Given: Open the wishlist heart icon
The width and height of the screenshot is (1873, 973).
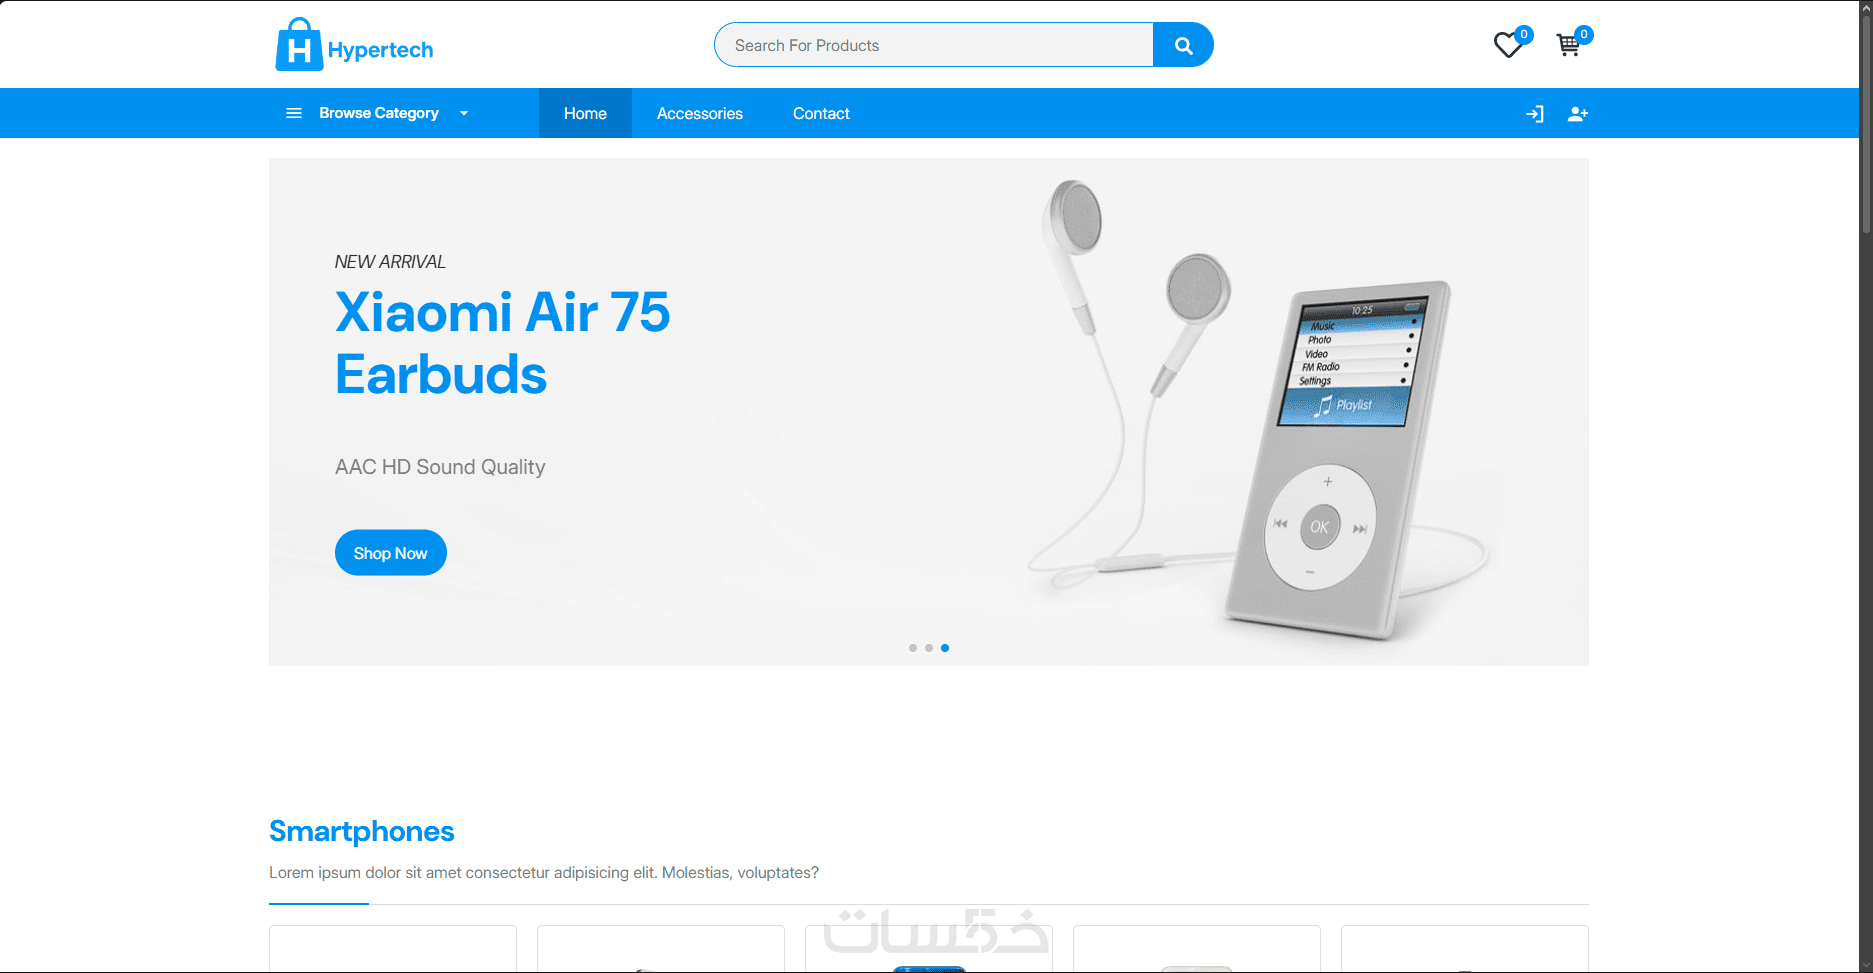Looking at the screenshot, I should point(1508,45).
